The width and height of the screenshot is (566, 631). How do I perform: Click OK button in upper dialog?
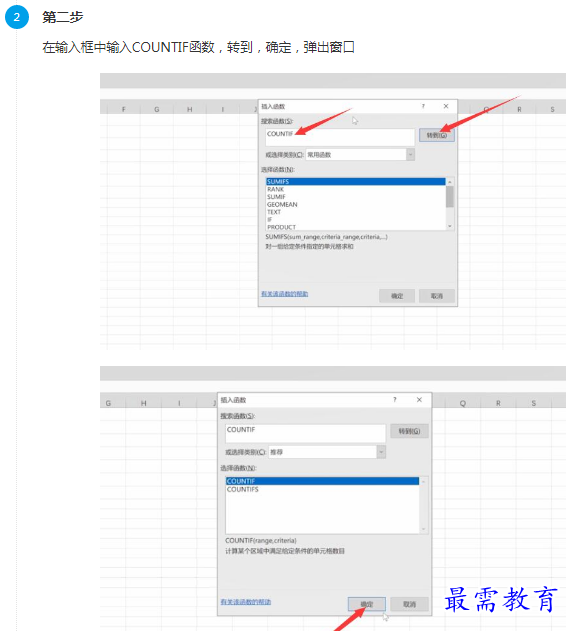pos(397,296)
